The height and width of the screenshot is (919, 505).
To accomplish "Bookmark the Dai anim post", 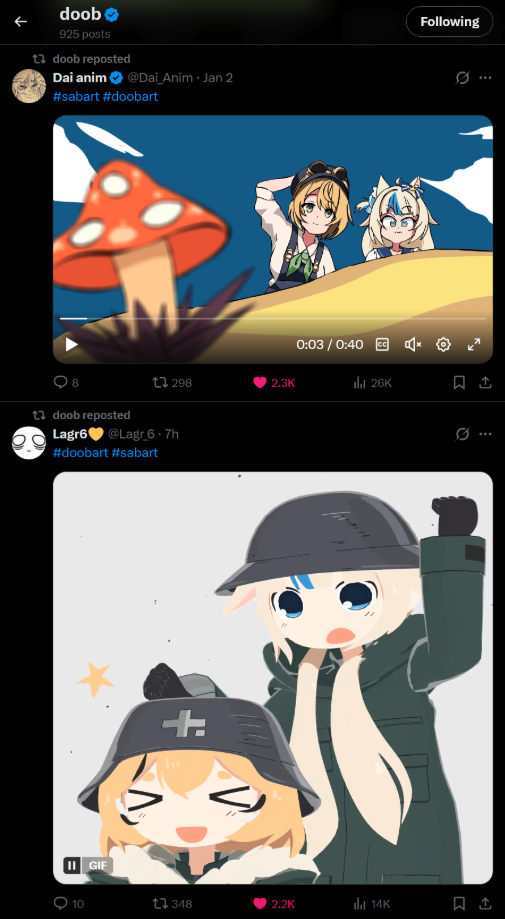I will coord(459,383).
